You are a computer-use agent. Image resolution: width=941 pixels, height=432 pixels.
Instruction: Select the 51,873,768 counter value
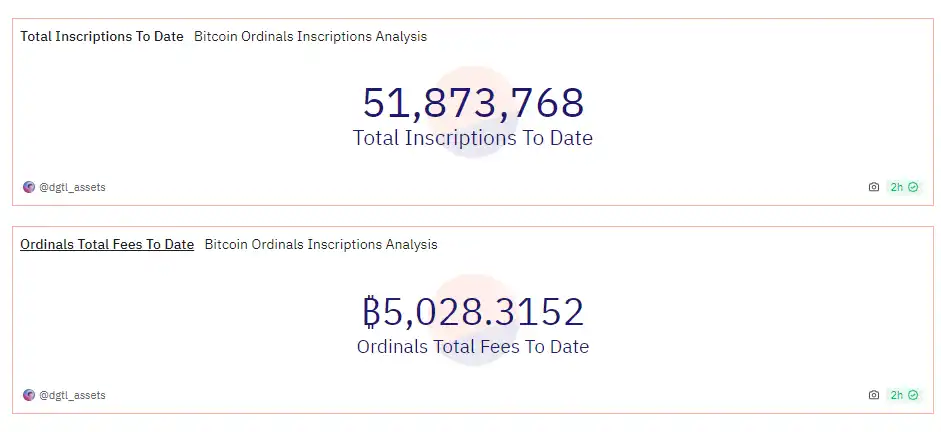point(473,103)
